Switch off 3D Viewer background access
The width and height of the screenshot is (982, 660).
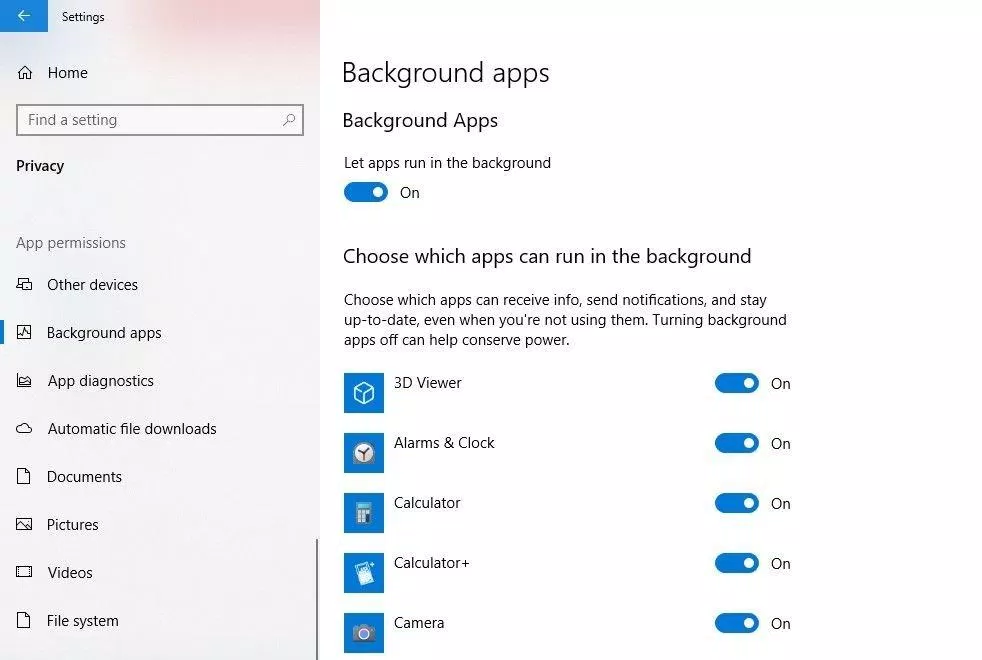click(736, 383)
